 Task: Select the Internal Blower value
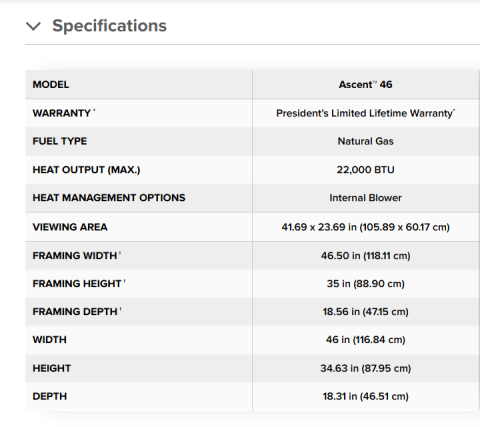point(366,198)
